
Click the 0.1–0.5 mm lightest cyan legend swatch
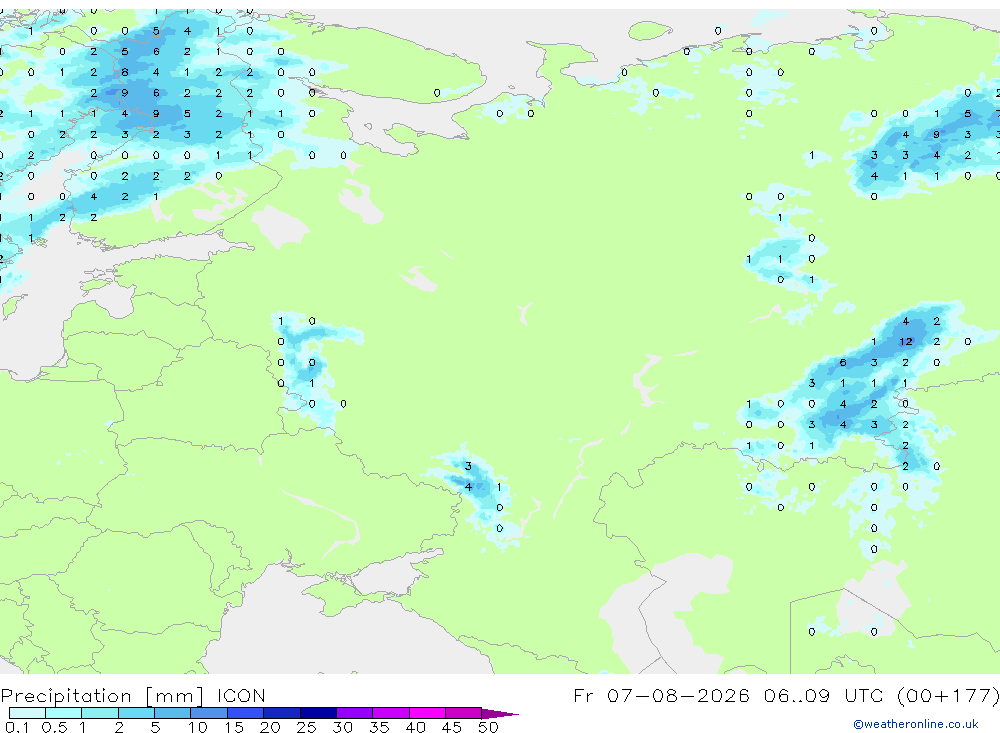click(x=27, y=713)
